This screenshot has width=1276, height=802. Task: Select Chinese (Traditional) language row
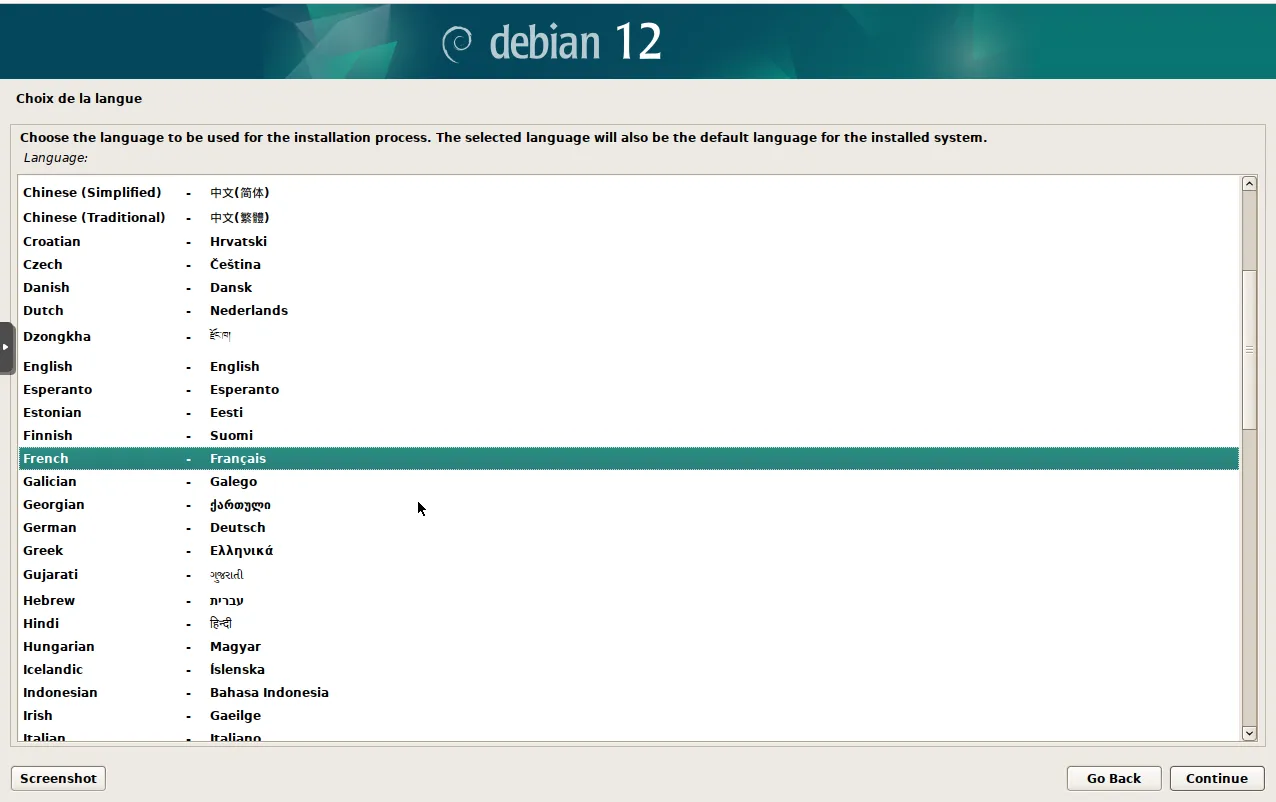click(x=629, y=217)
